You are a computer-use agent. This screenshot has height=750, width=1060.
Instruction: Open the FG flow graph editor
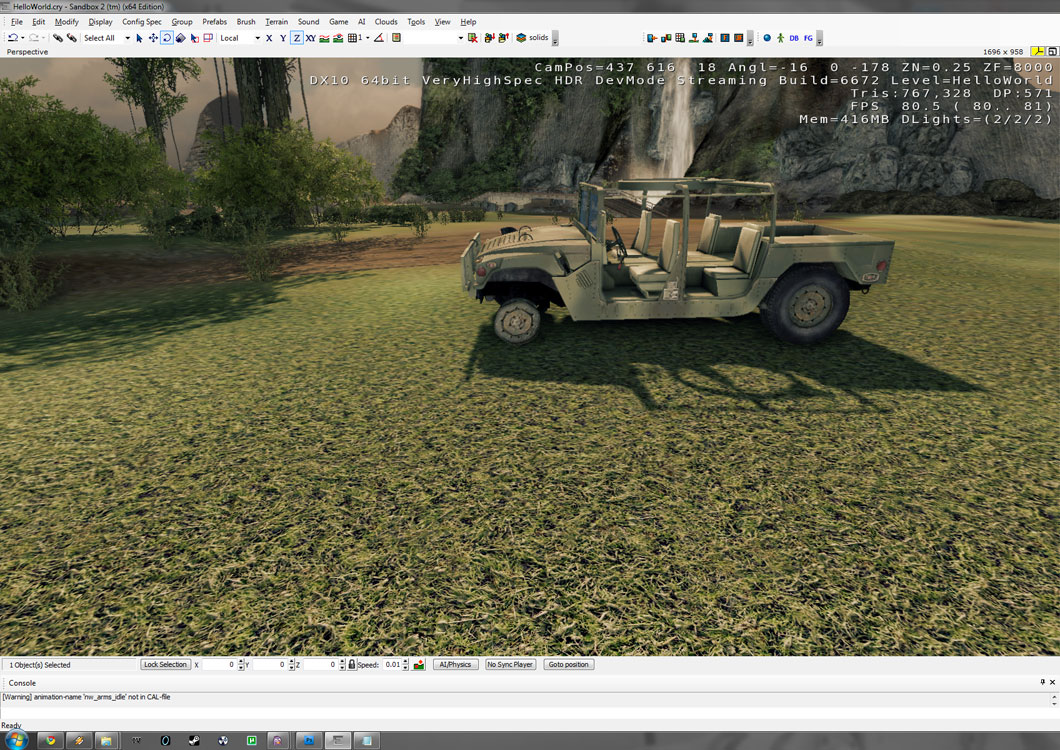[808, 38]
